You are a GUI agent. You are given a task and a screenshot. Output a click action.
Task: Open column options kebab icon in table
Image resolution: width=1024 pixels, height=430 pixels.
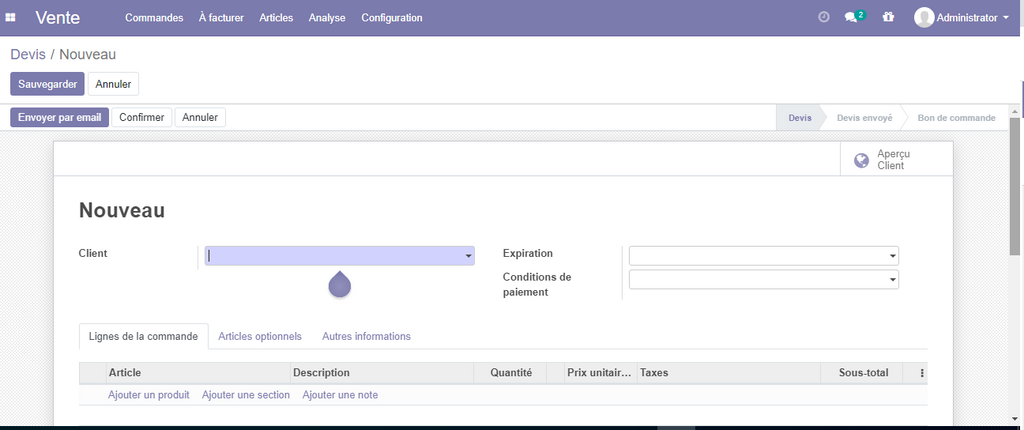click(x=922, y=373)
